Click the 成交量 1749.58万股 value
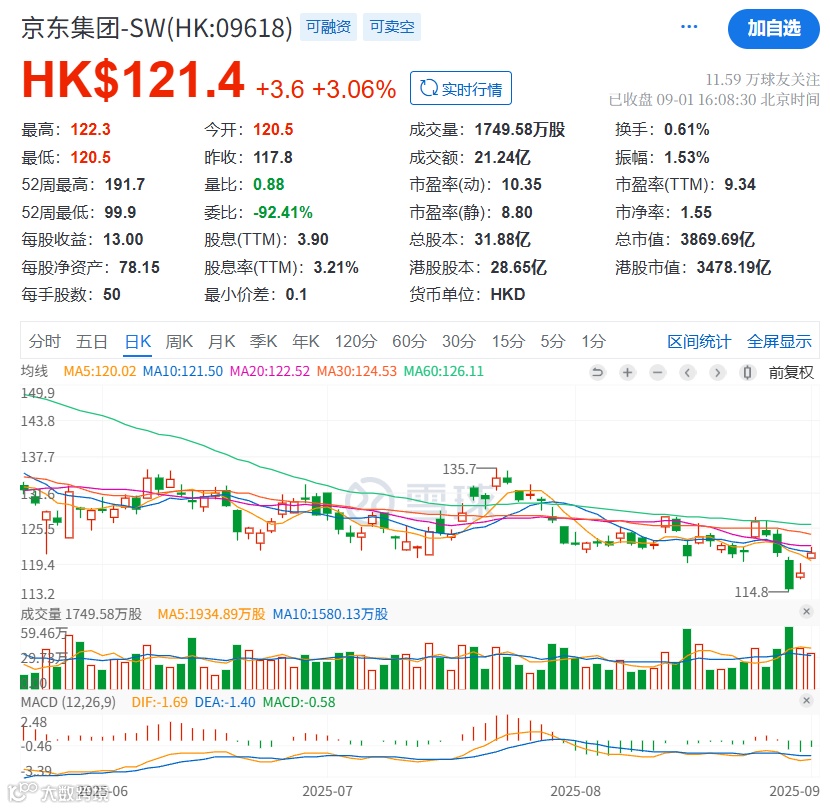The height and width of the screenshot is (809, 830). (519, 129)
